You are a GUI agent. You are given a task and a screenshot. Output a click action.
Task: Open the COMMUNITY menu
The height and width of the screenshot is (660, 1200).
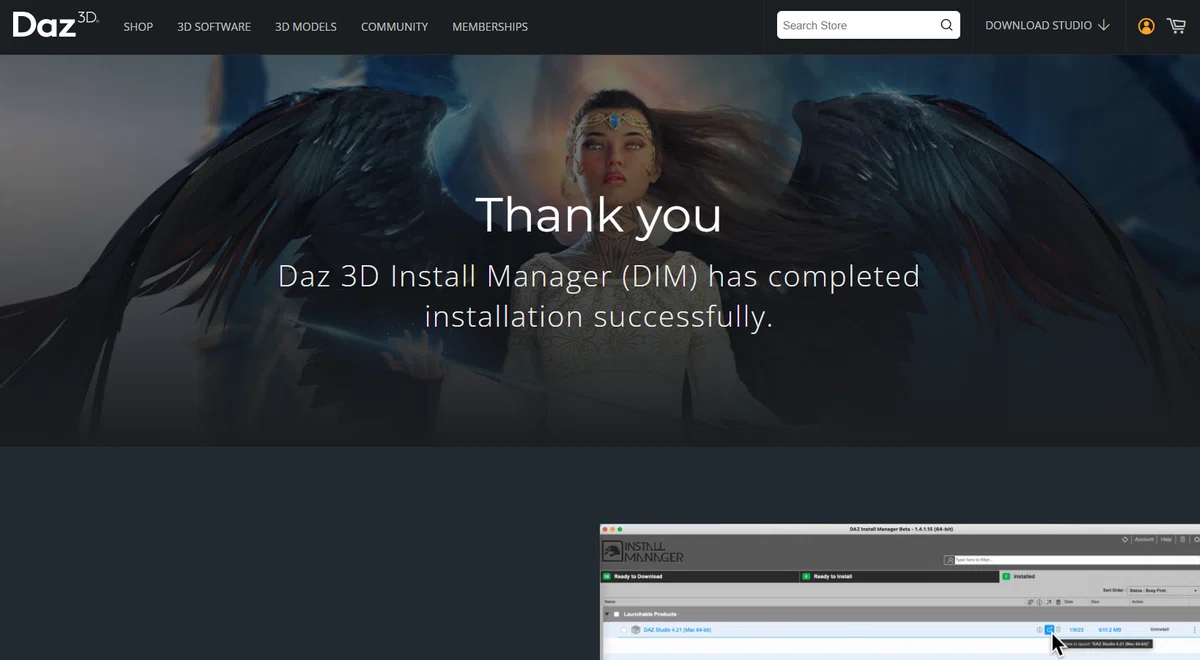394,26
